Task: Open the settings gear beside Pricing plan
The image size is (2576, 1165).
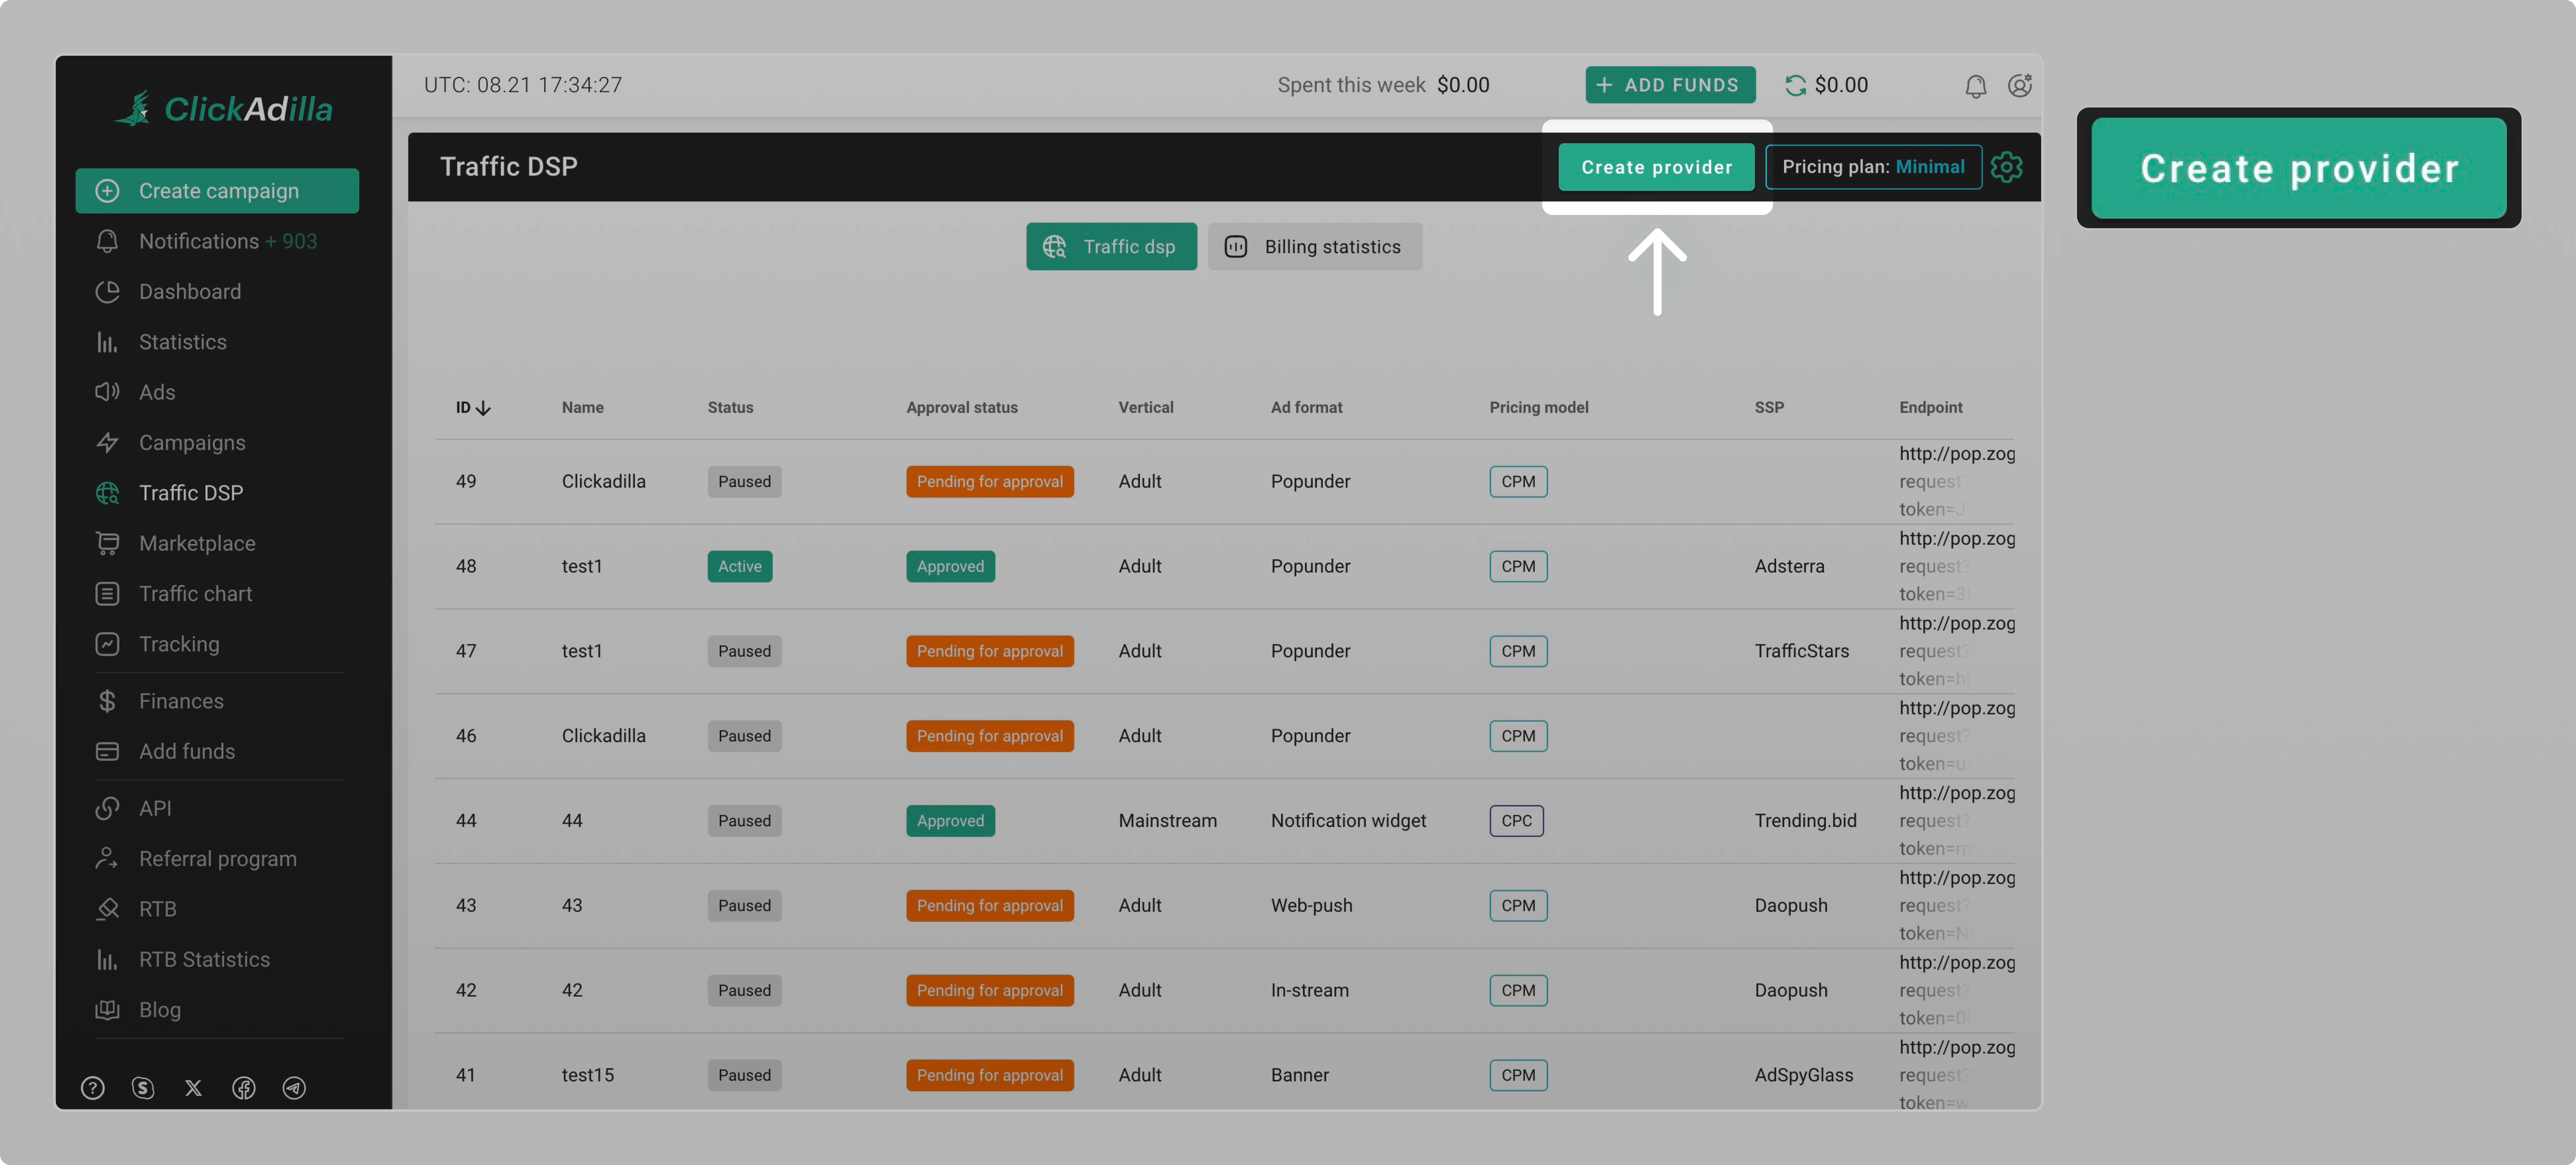Action: pos(2007,167)
